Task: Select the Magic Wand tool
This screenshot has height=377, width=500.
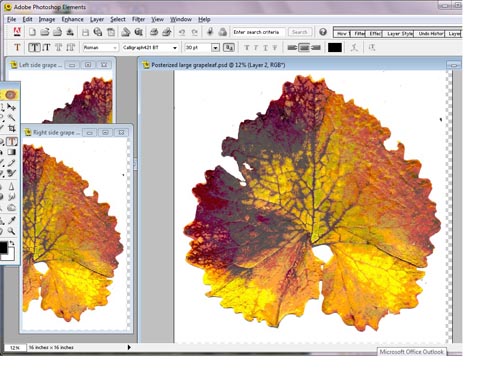Action: pos(12,117)
